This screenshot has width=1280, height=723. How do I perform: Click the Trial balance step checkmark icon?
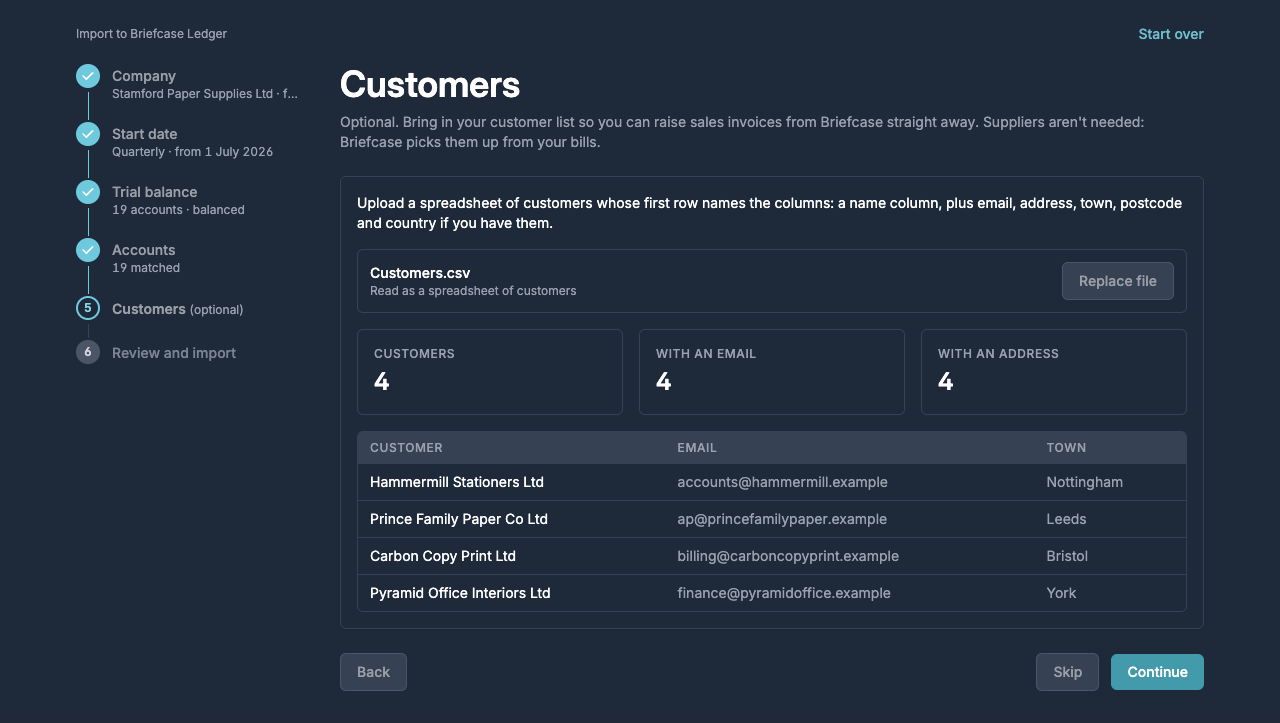88,192
